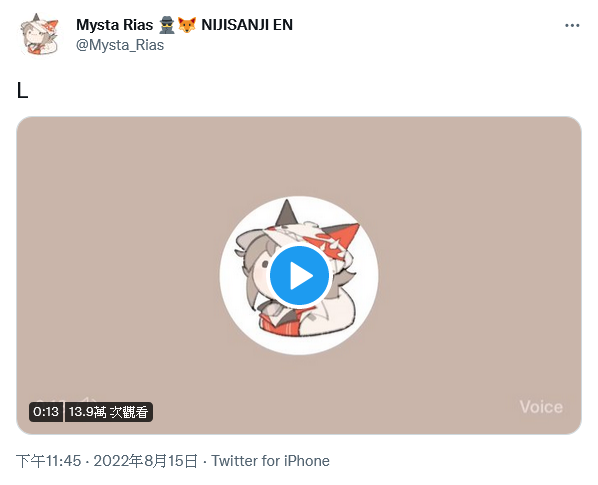Open the 下午11:45 timestamp link
Viewport: 598px width, 485px height.
pyautogui.click(x=48, y=461)
